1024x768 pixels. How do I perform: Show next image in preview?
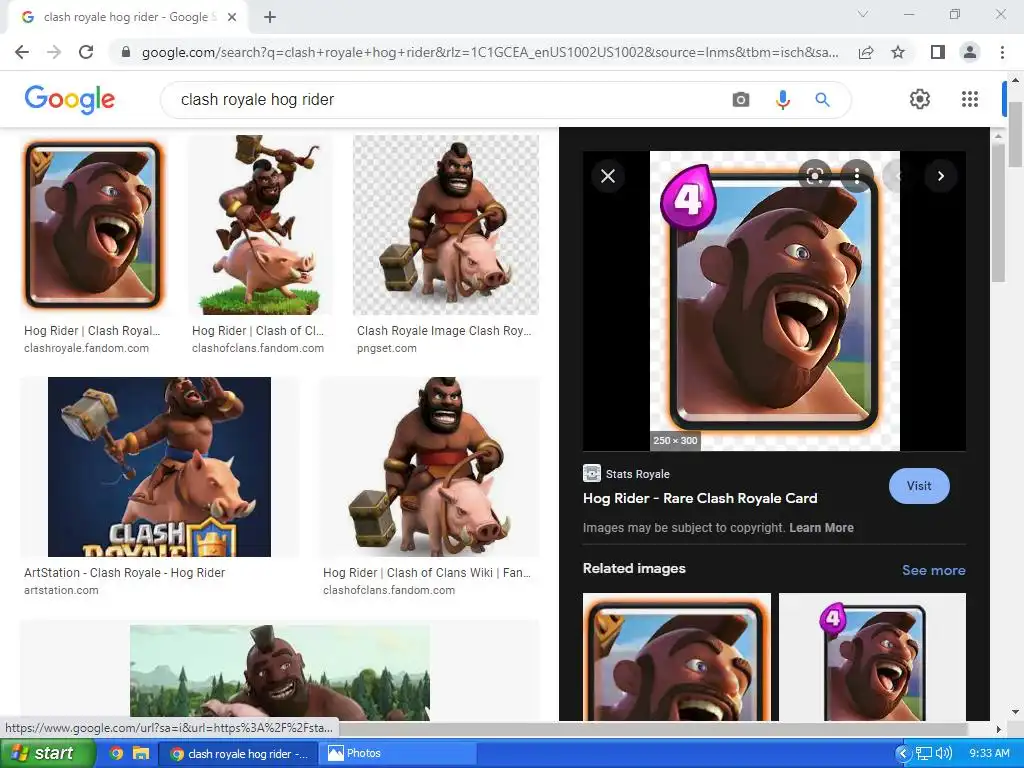[x=940, y=176]
